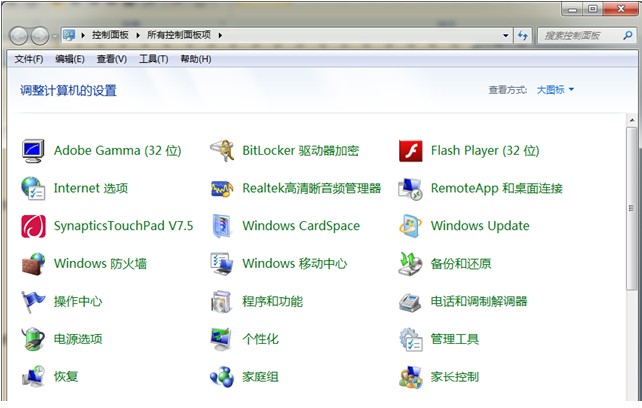Open the red Flash Player icon
Image resolution: width=642 pixels, height=408 pixels.
pos(411,151)
